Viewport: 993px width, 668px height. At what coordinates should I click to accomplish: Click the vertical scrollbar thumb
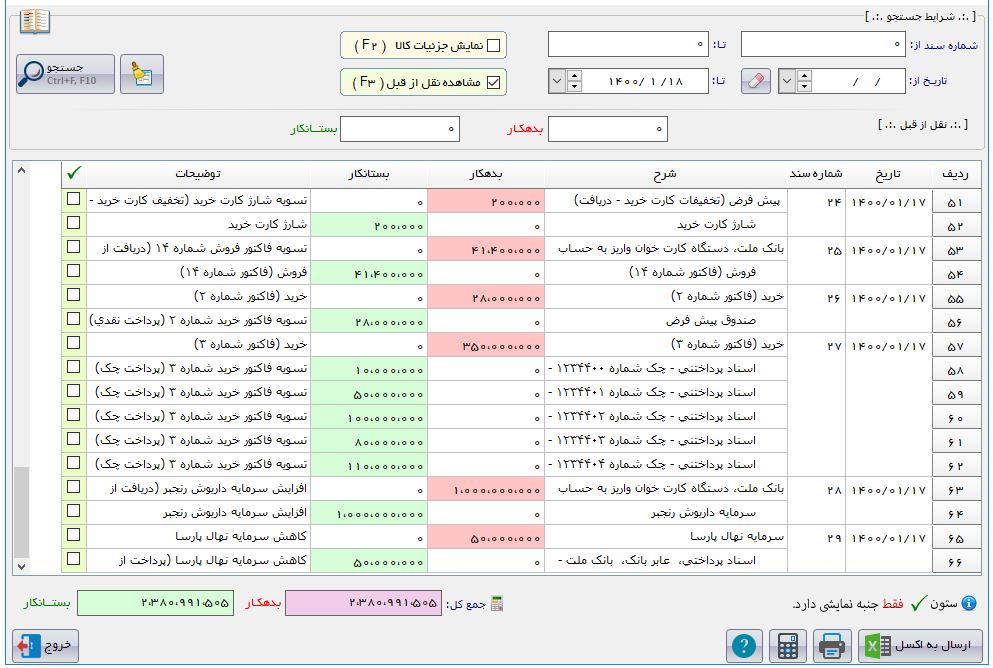click(22, 513)
